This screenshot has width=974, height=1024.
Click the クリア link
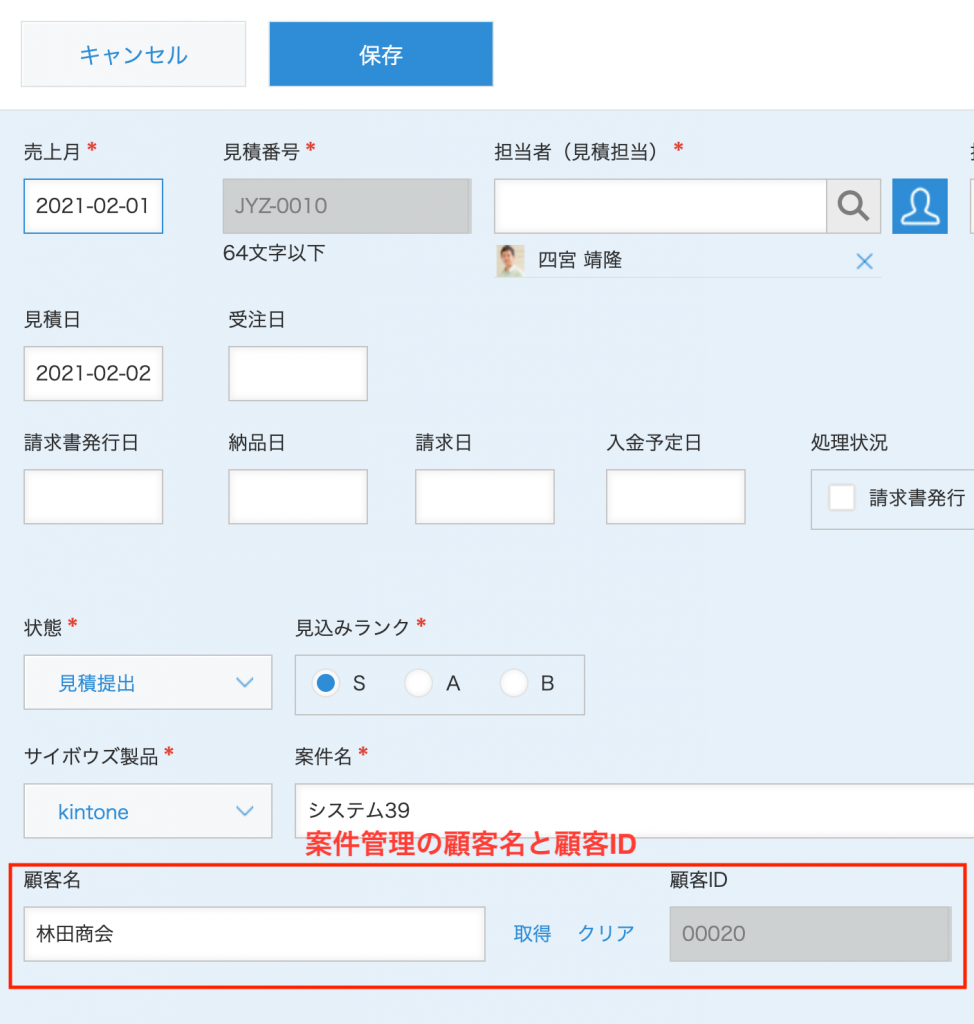606,934
